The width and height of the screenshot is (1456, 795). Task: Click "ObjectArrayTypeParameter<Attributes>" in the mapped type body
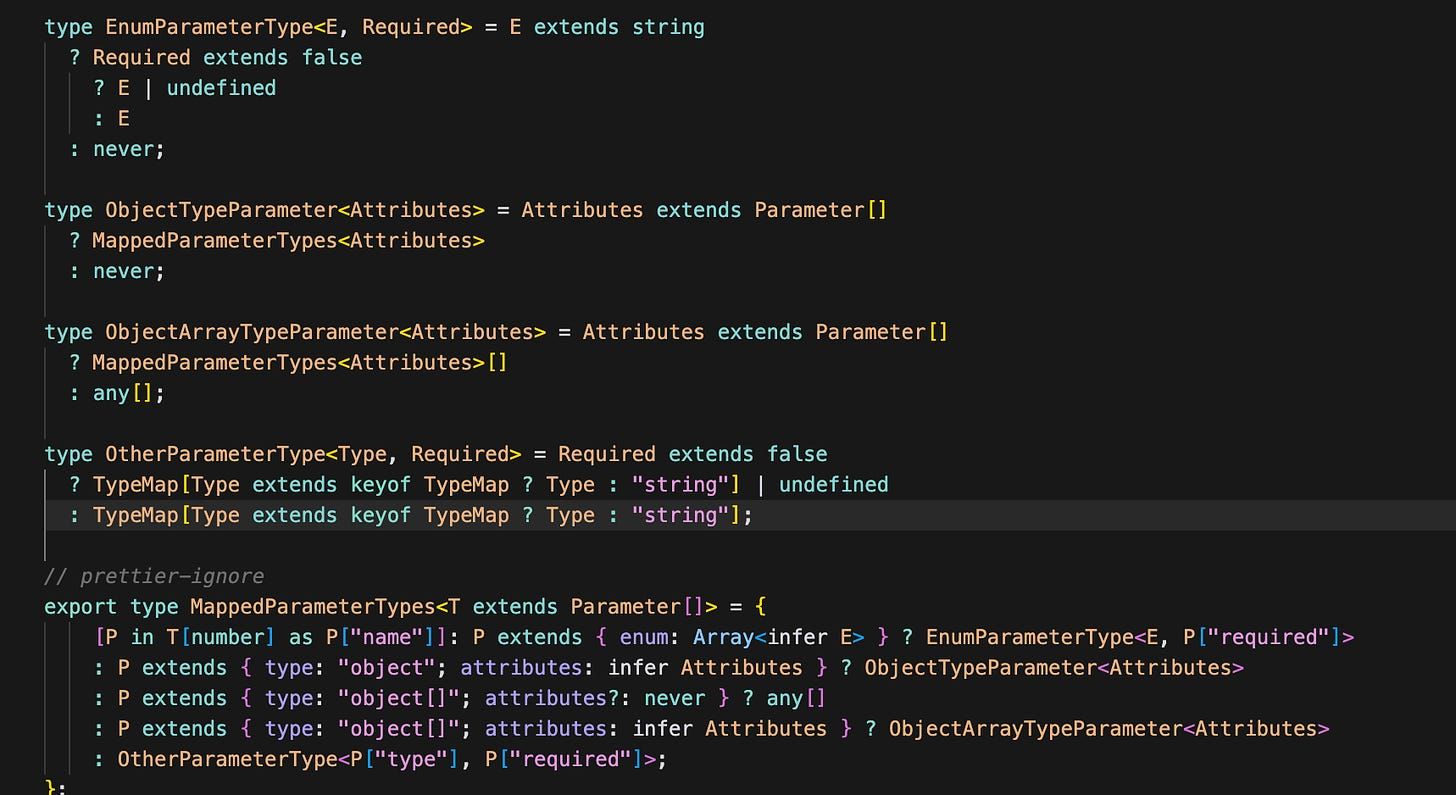tap(1109, 729)
